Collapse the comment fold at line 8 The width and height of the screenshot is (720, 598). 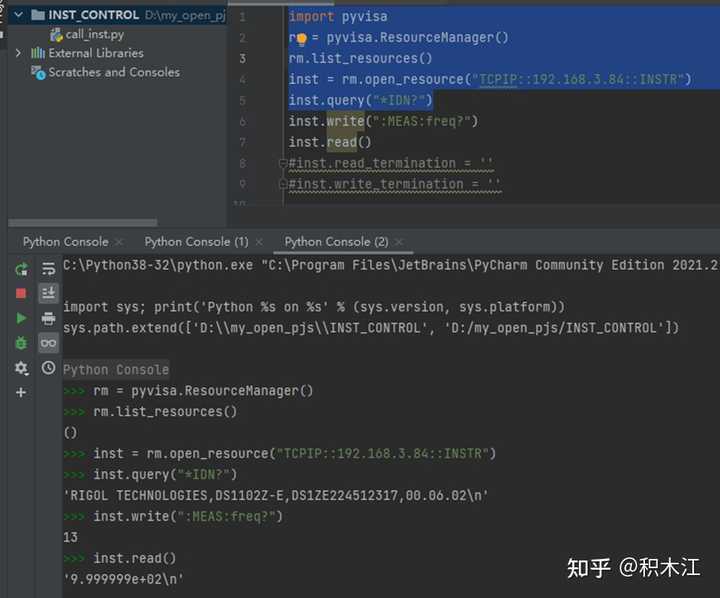click(283, 163)
